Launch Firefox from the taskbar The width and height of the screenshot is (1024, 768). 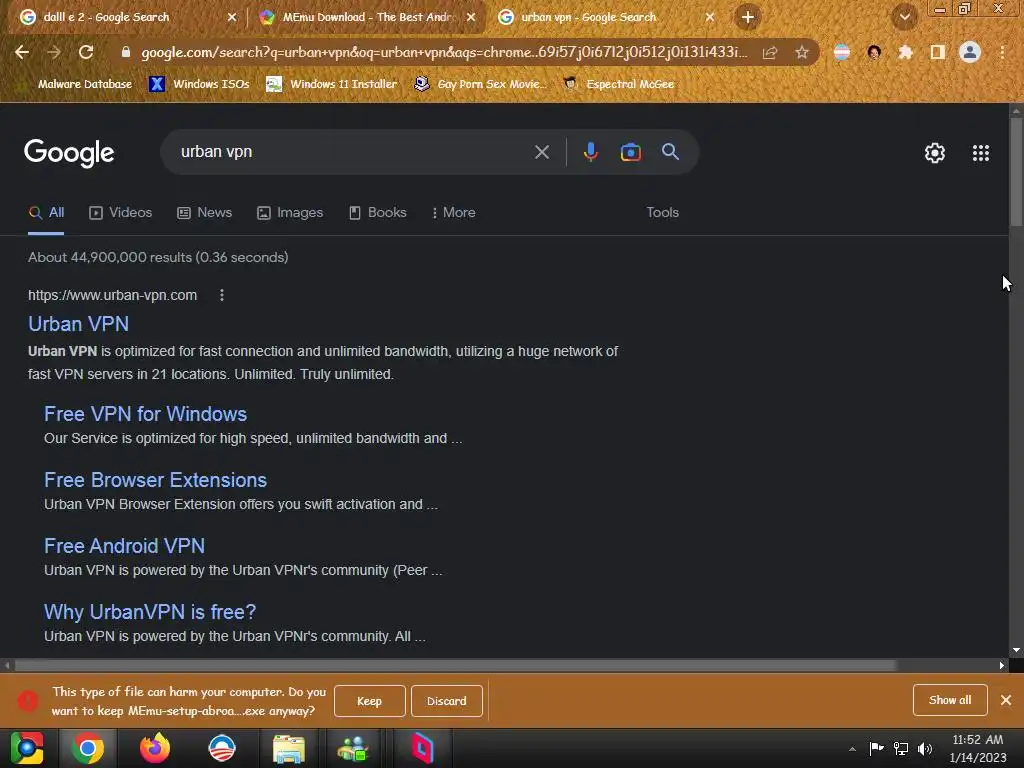(x=155, y=748)
